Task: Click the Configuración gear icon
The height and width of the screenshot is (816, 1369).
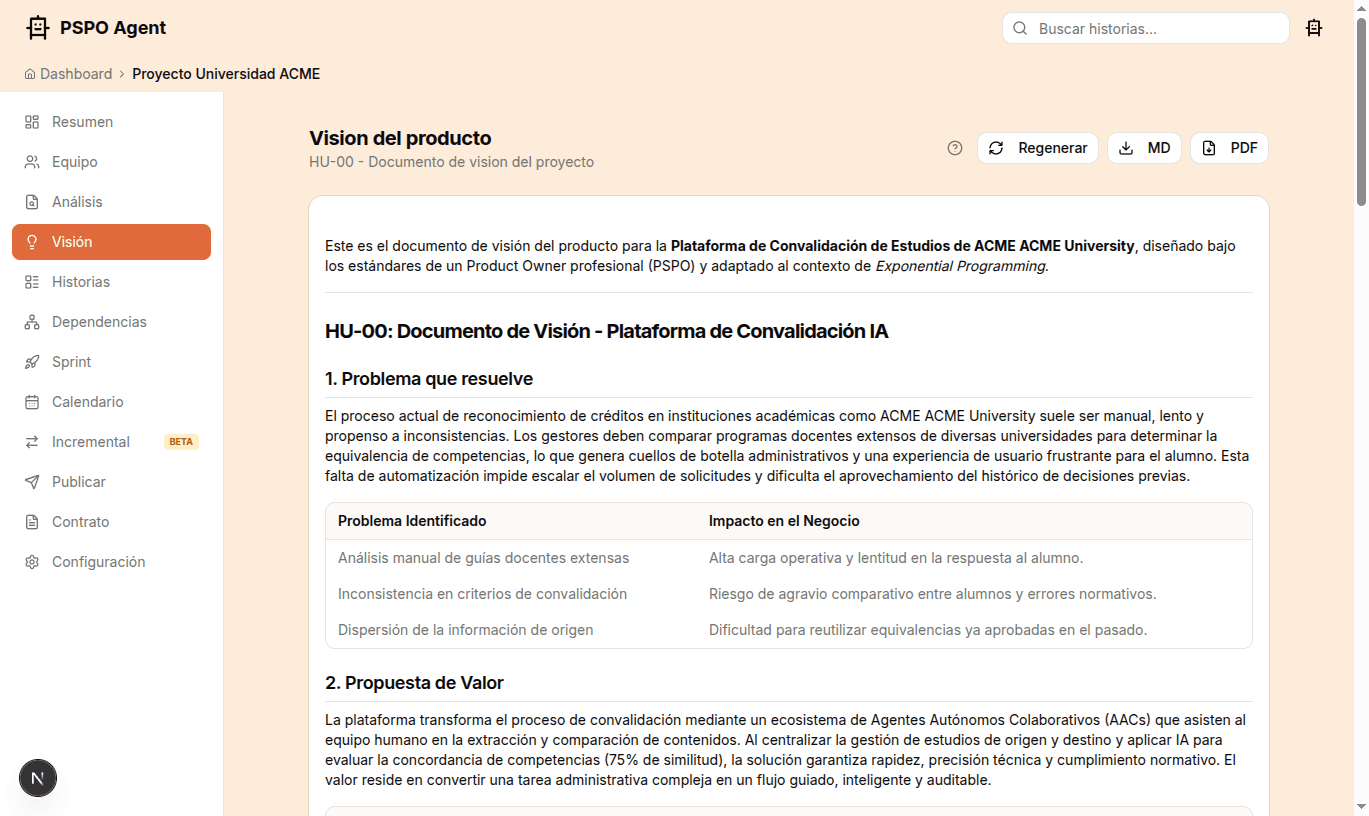Action: pyautogui.click(x=31, y=561)
